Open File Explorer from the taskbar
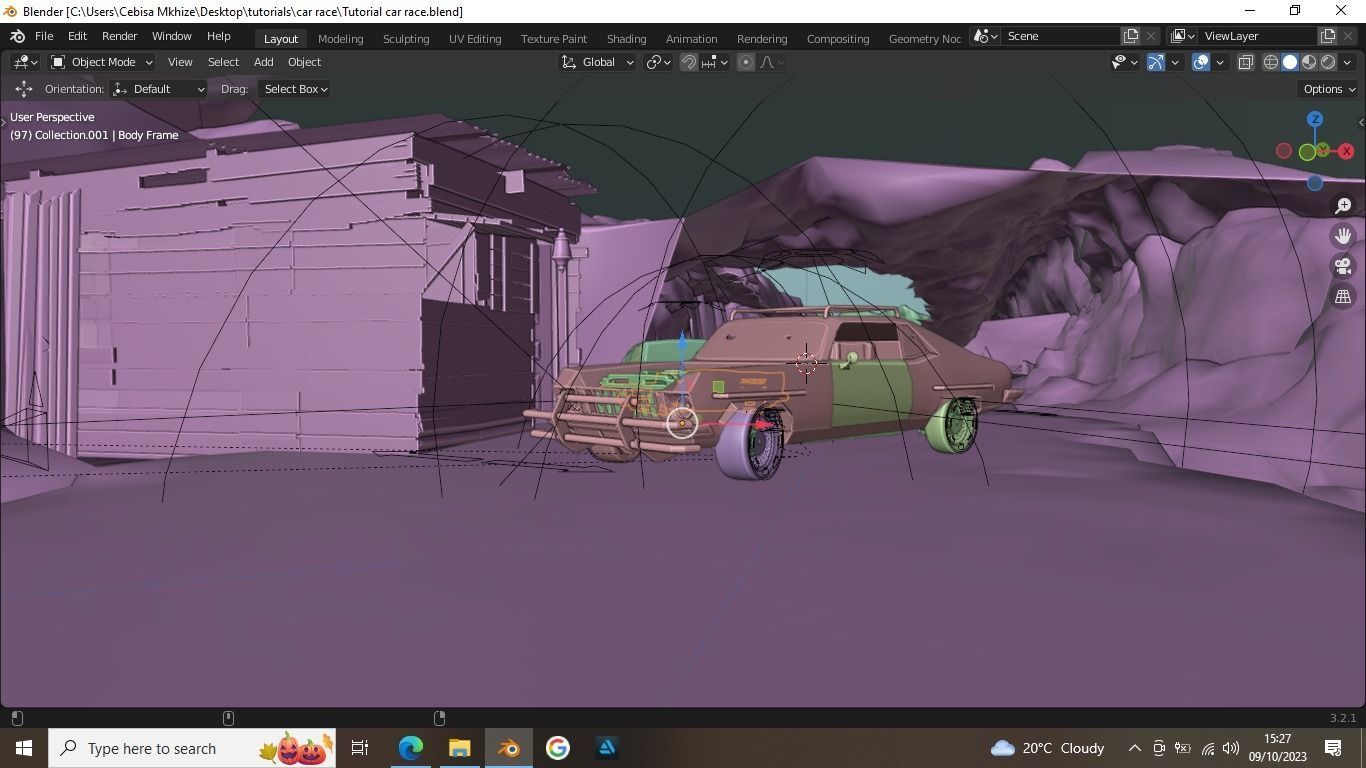The image size is (1366, 768). [x=459, y=748]
